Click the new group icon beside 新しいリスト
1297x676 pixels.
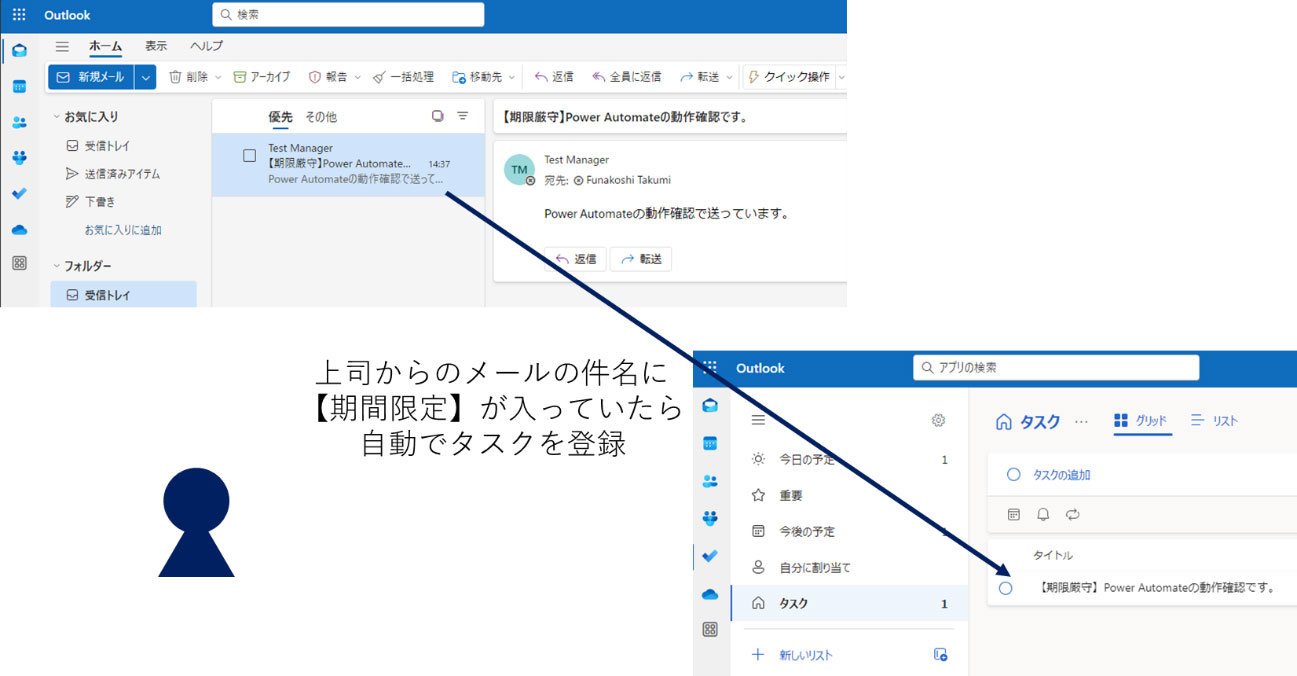click(940, 655)
